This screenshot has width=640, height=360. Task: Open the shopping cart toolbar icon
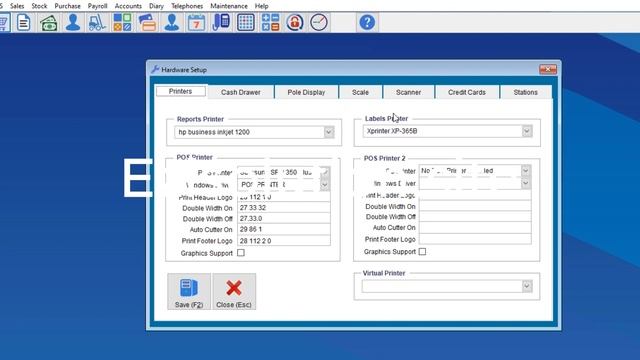[x=3, y=22]
